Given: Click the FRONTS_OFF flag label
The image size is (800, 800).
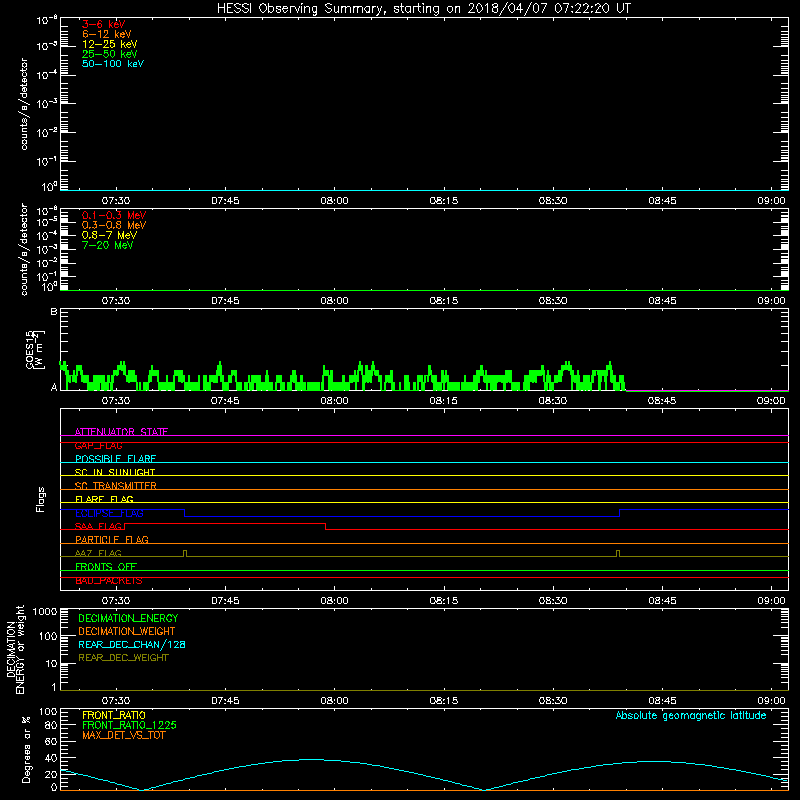Looking at the screenshot, I should click(106, 567).
